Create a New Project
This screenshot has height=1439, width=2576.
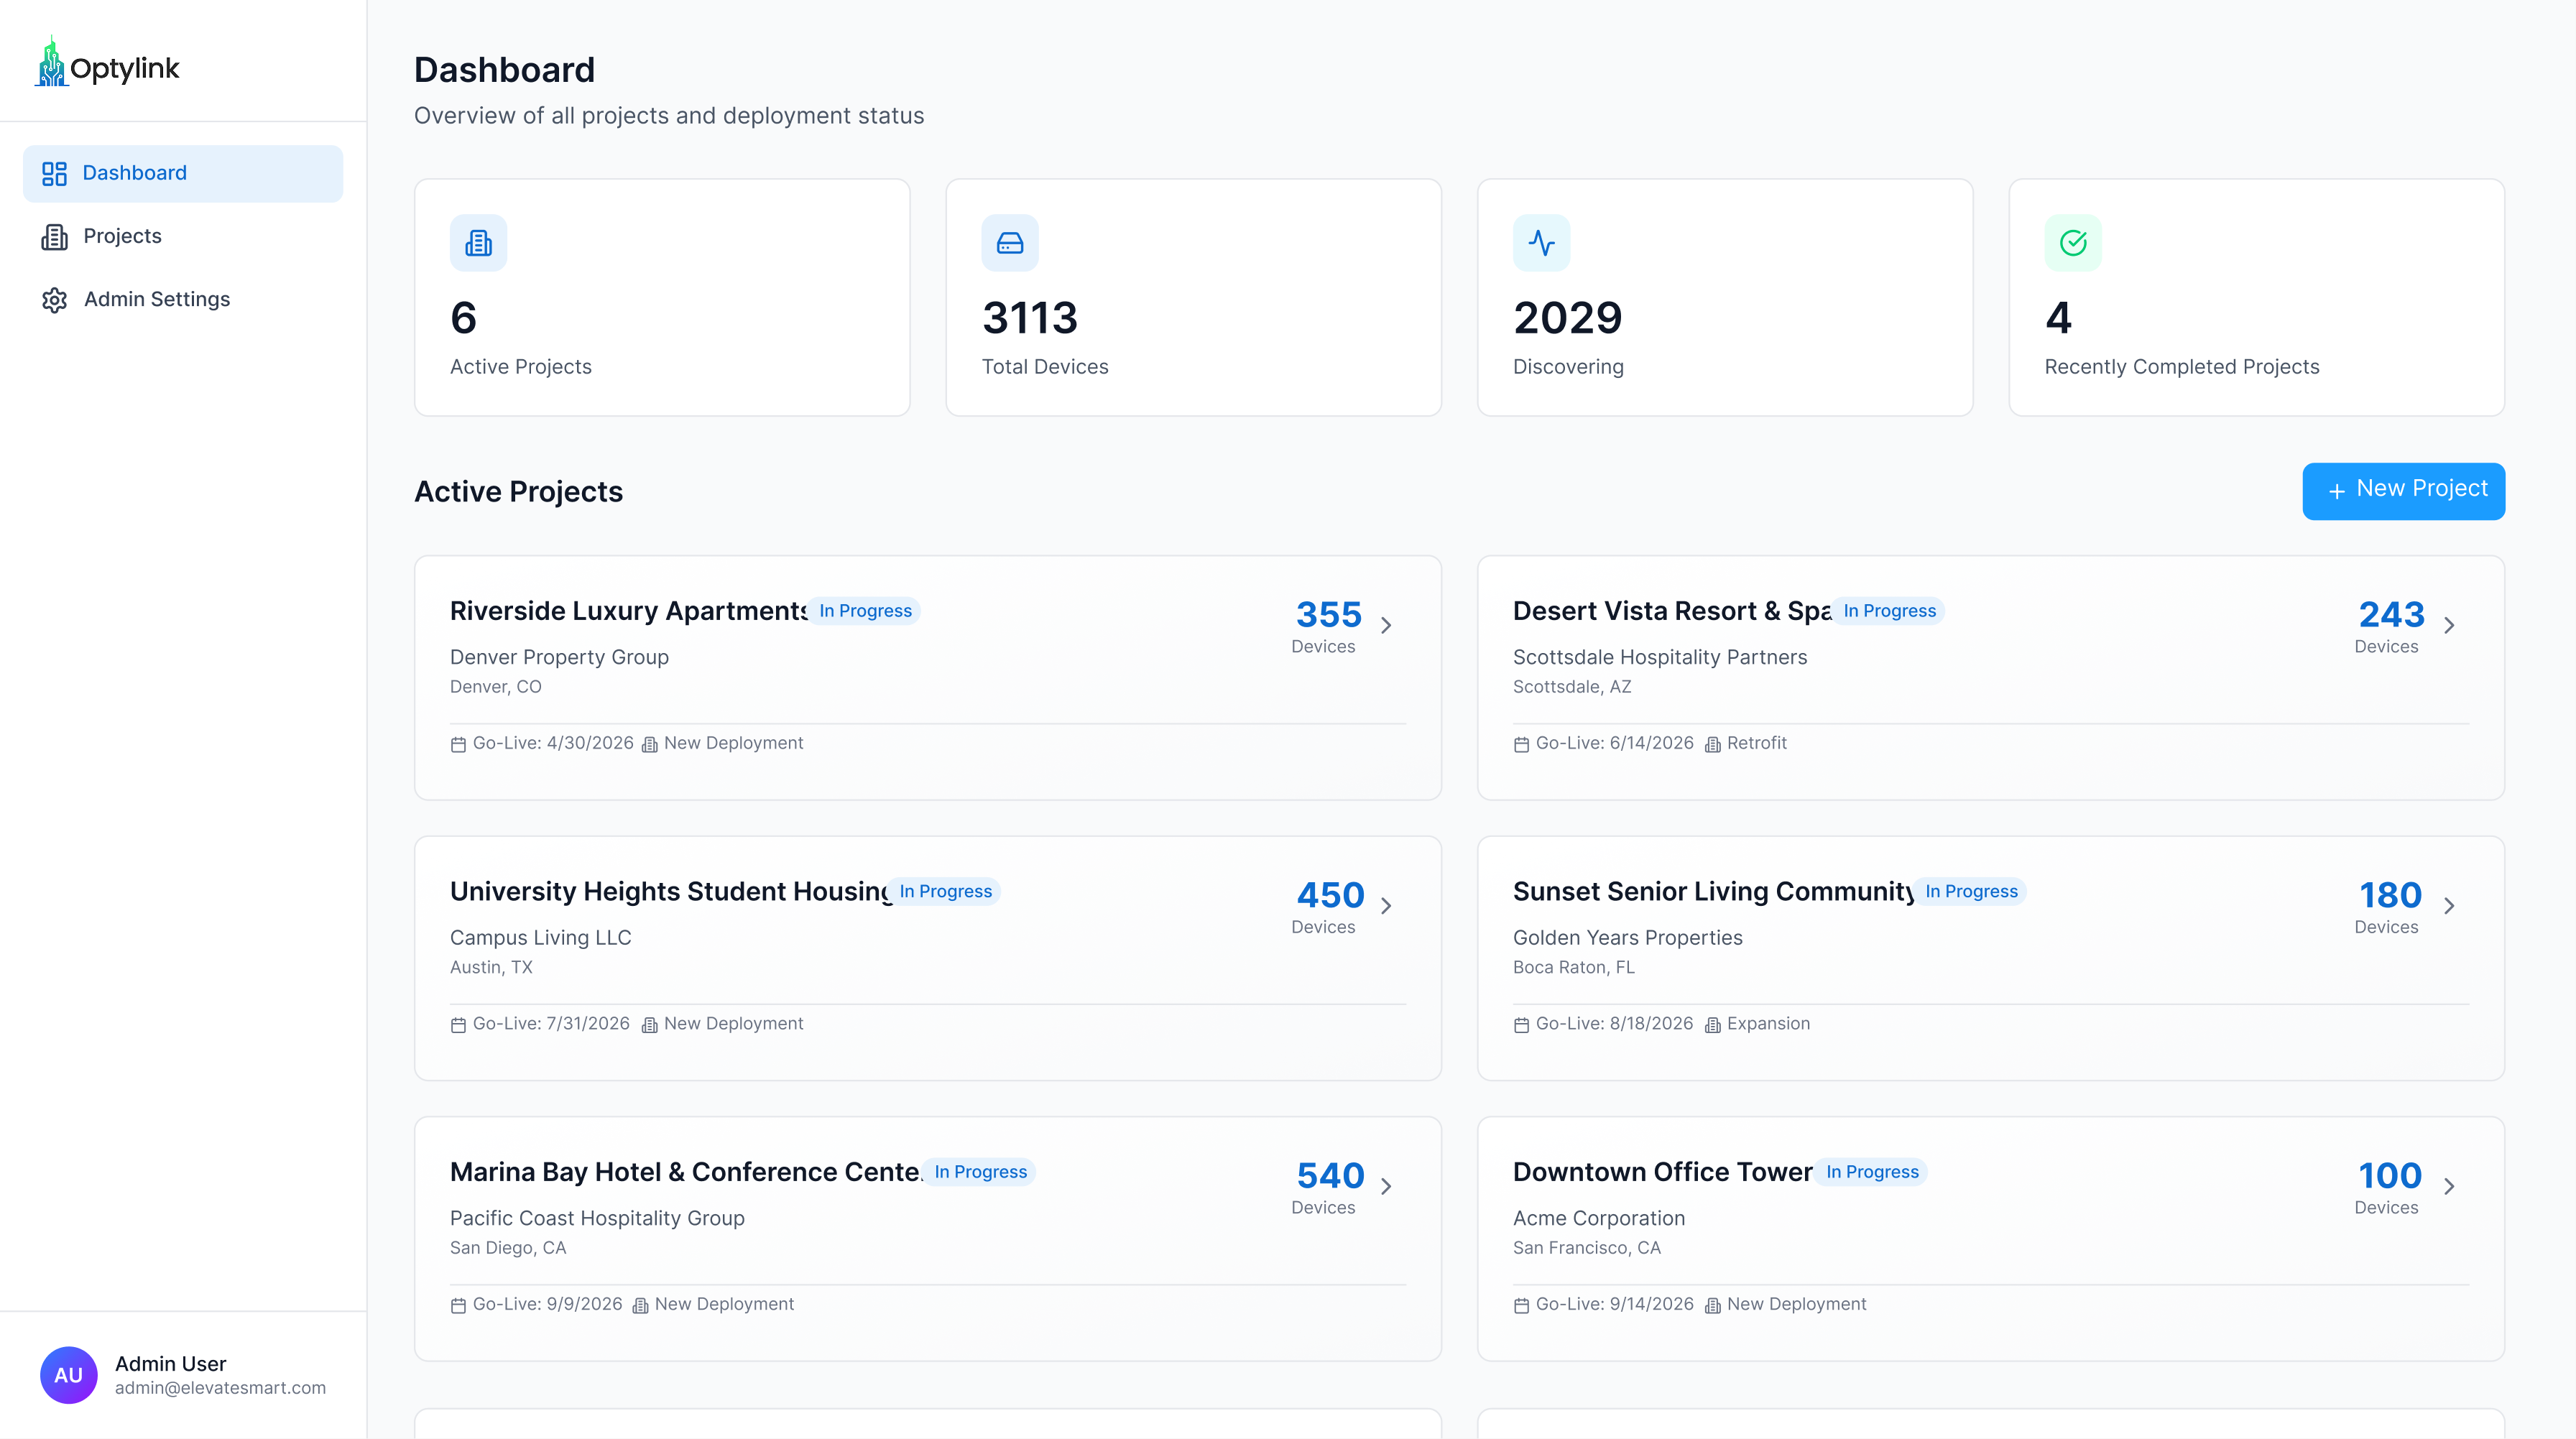point(2403,491)
